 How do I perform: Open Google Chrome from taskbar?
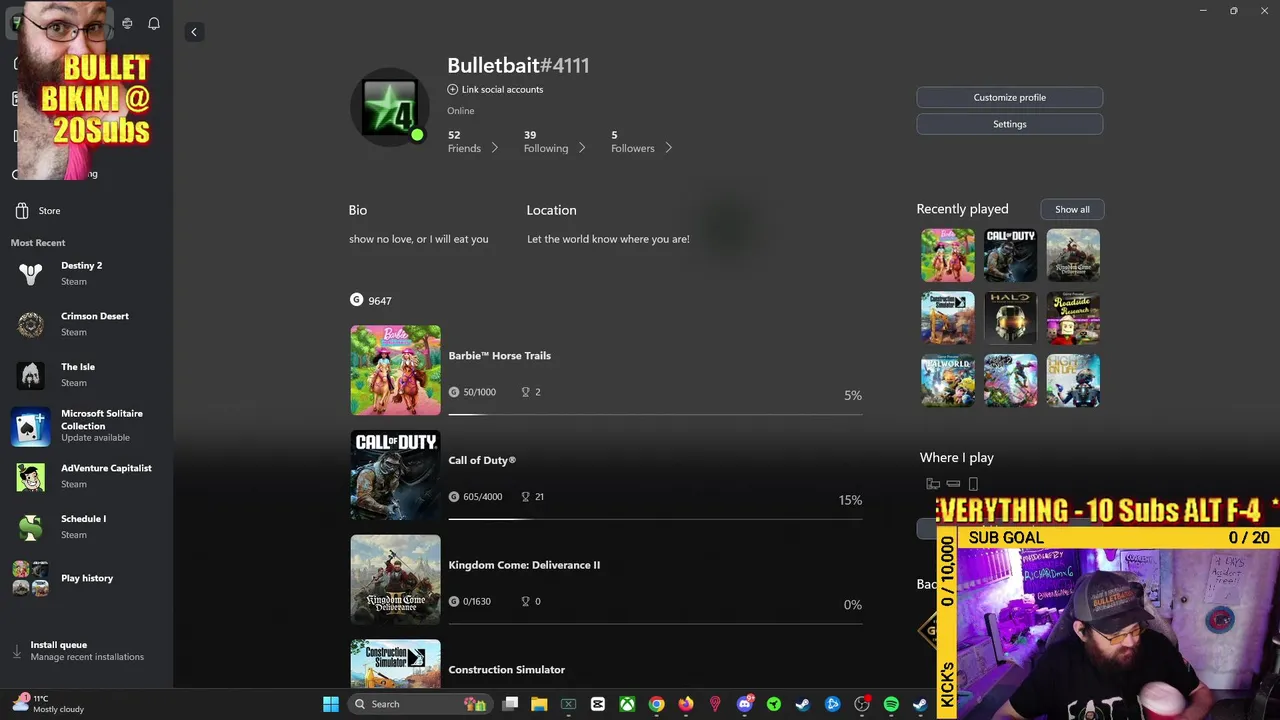tap(656, 704)
